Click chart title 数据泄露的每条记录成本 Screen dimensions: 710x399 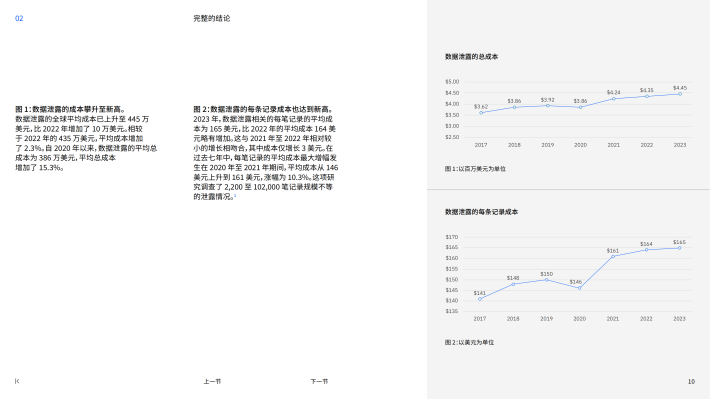(481, 212)
